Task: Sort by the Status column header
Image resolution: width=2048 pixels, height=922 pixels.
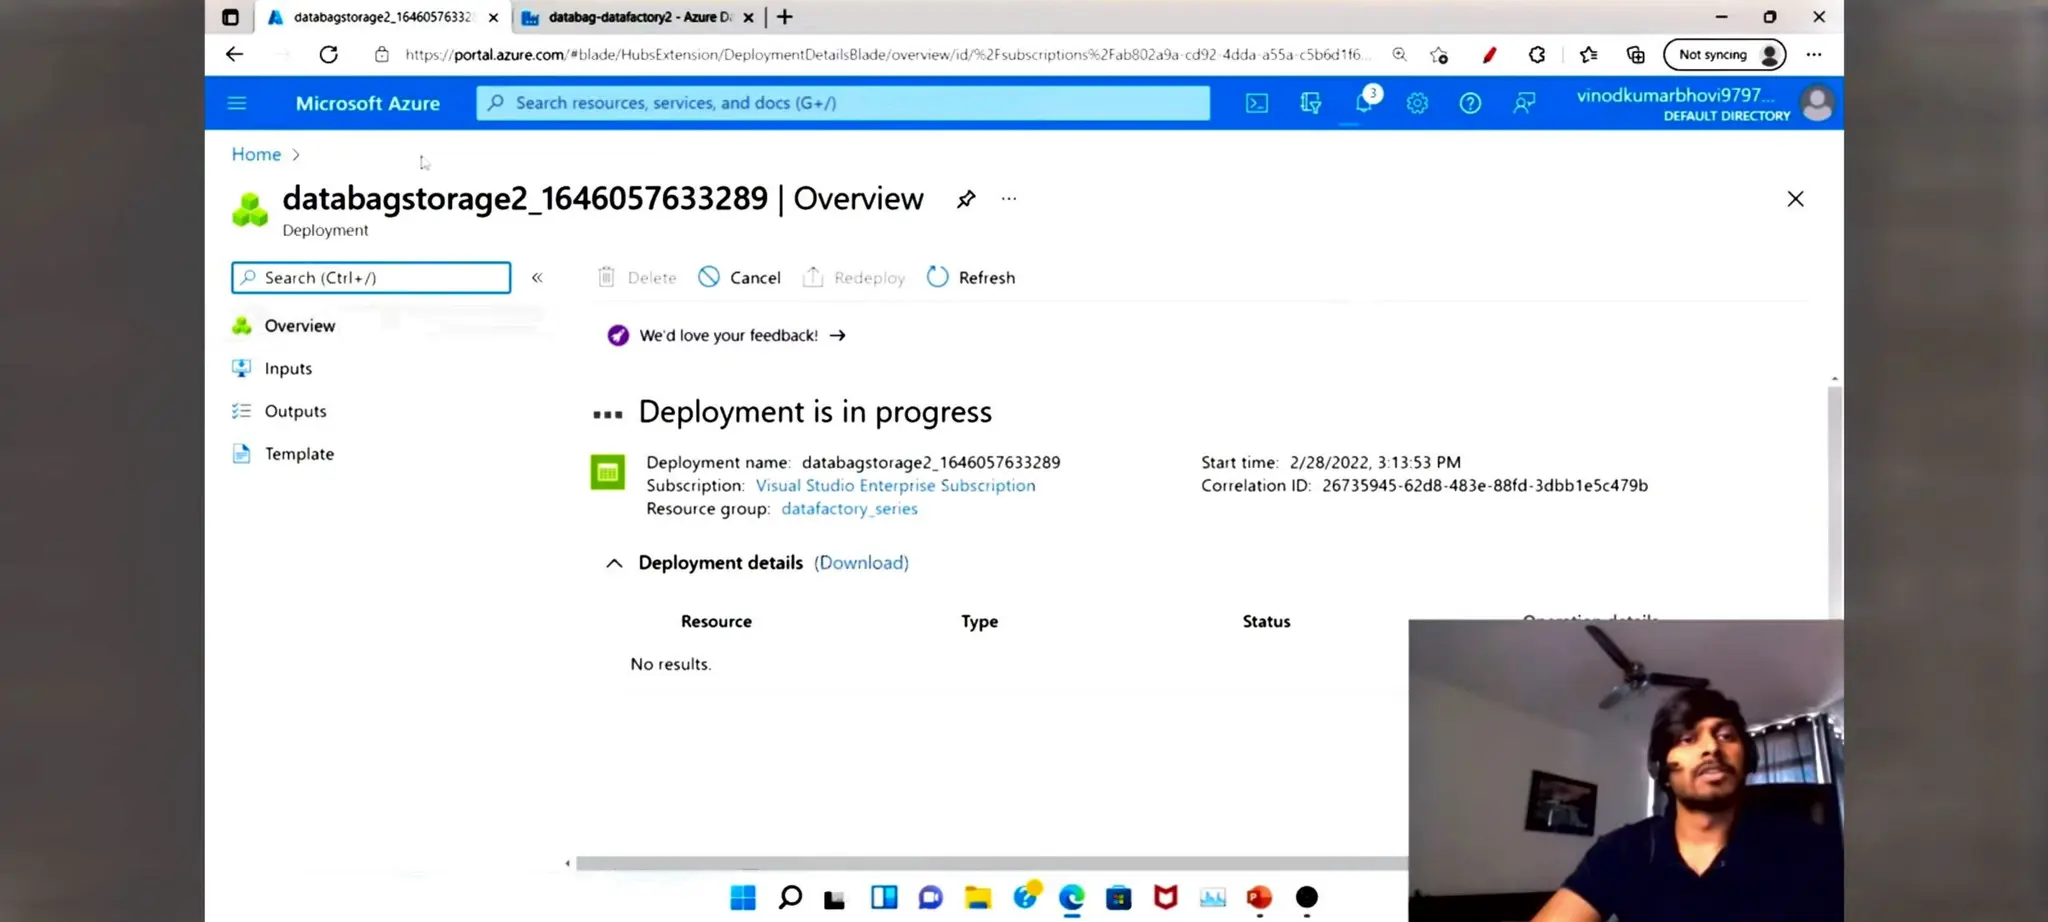Action: [1266, 622]
